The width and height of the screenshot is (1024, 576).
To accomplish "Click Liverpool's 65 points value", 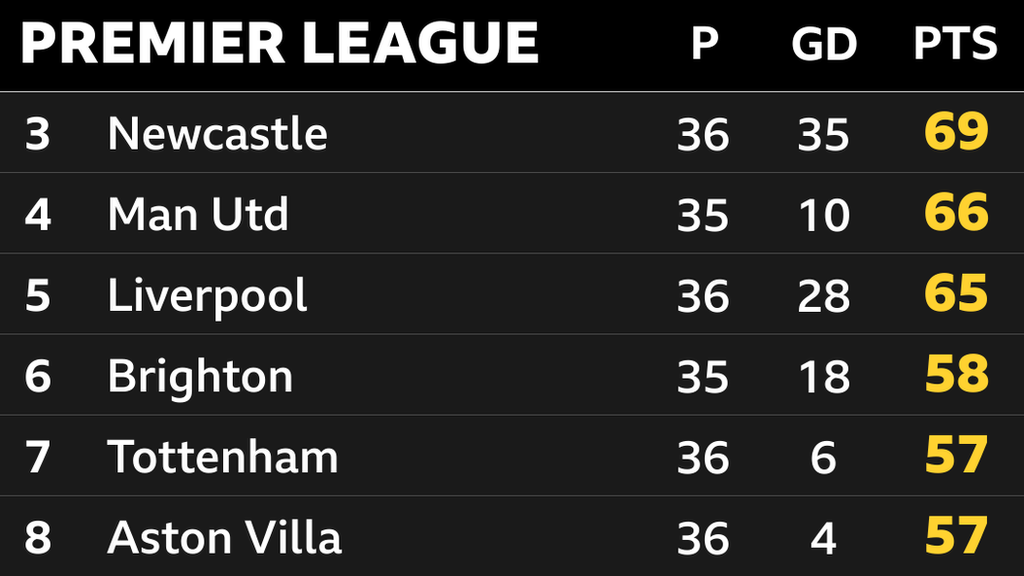I will tap(956, 295).
